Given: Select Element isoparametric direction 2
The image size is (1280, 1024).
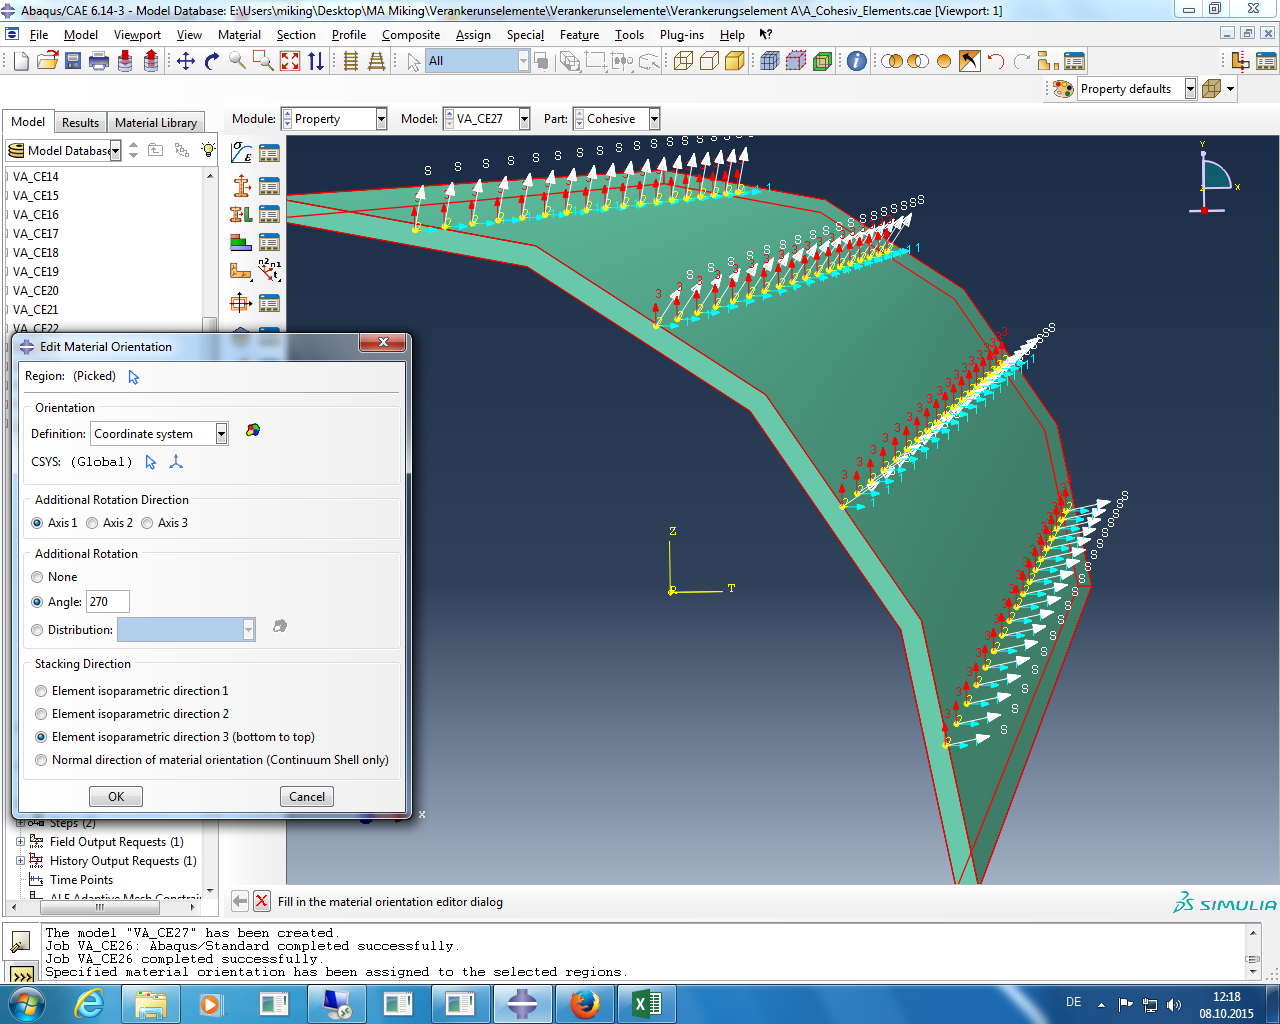Looking at the screenshot, I should [x=41, y=714].
